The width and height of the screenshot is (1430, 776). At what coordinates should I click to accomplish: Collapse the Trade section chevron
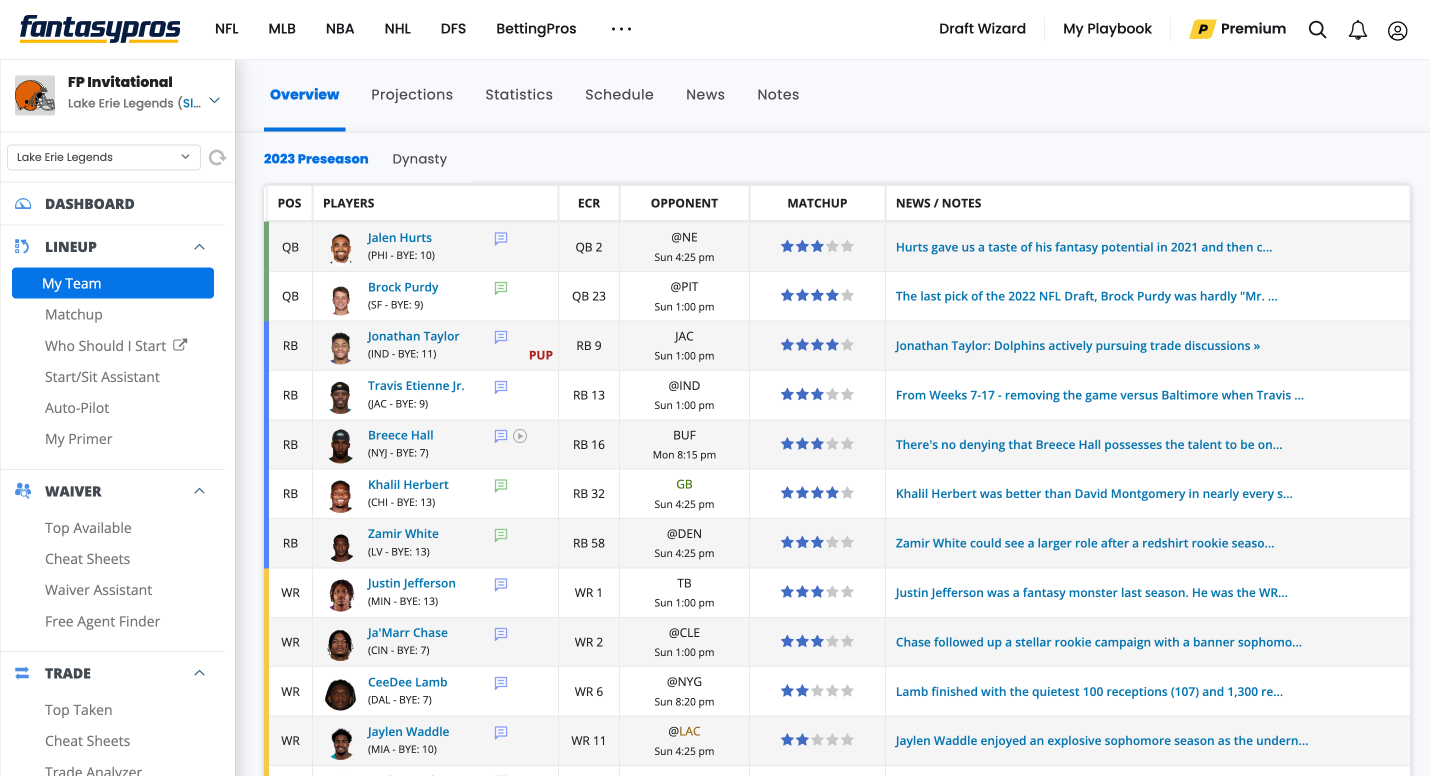coord(199,673)
